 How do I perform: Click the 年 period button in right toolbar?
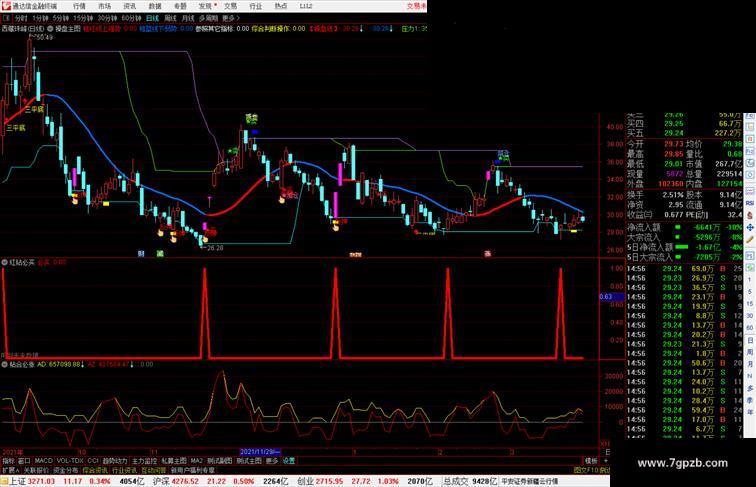750,412
